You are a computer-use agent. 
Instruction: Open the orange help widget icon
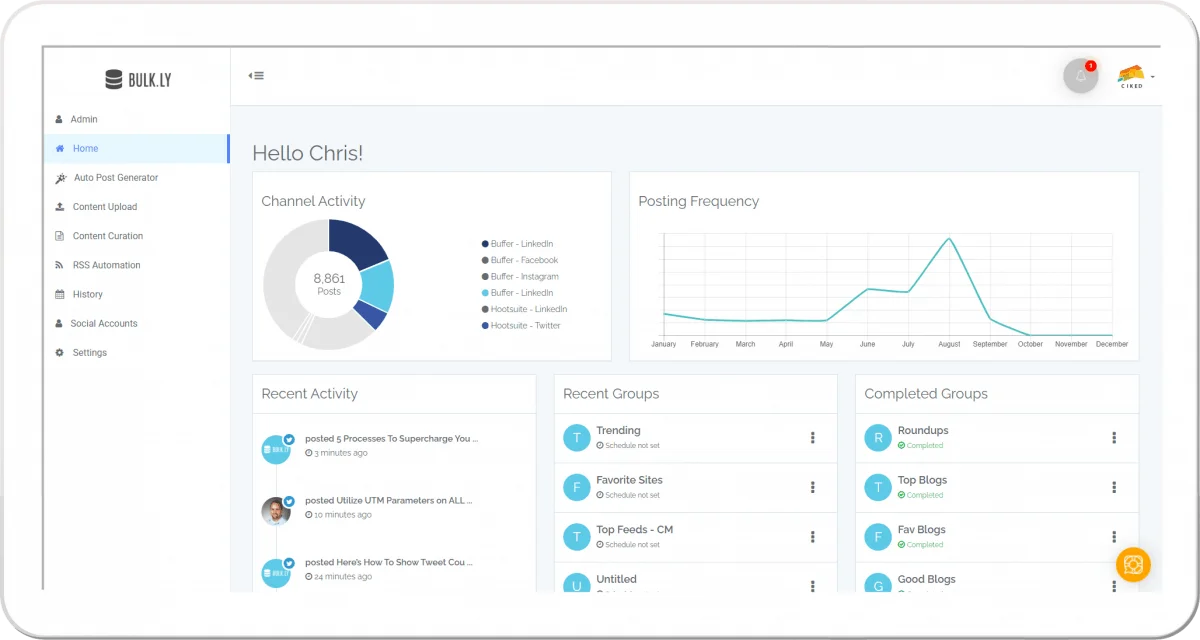[x=1133, y=565]
